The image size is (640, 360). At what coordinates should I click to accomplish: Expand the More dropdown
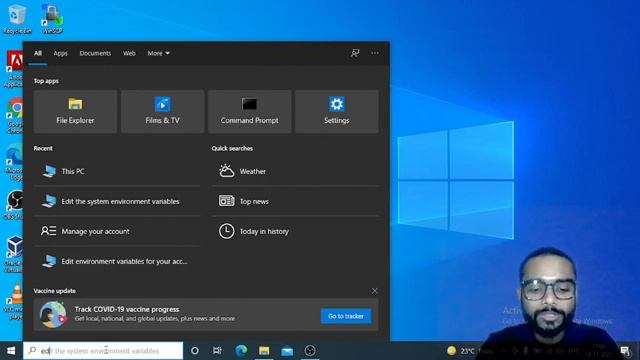158,53
